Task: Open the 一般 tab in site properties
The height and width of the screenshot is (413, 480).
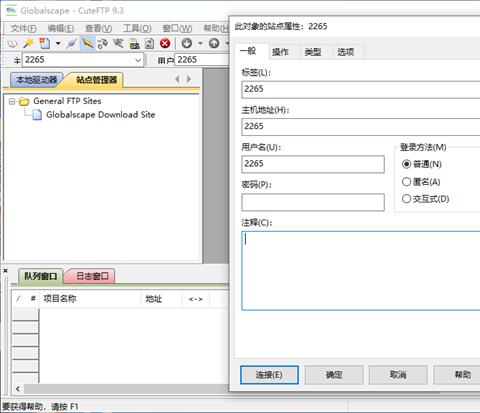Action: click(x=248, y=51)
